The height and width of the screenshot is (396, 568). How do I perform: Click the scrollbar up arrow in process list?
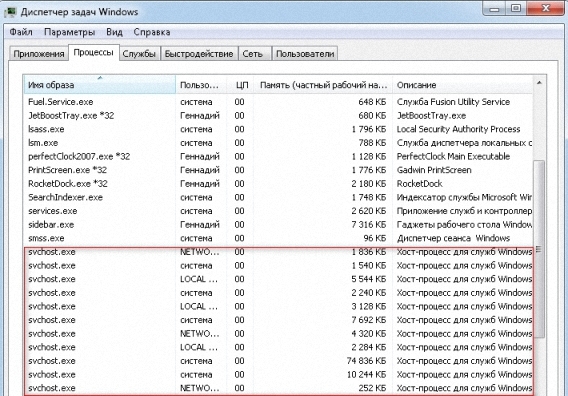pyautogui.click(x=539, y=83)
